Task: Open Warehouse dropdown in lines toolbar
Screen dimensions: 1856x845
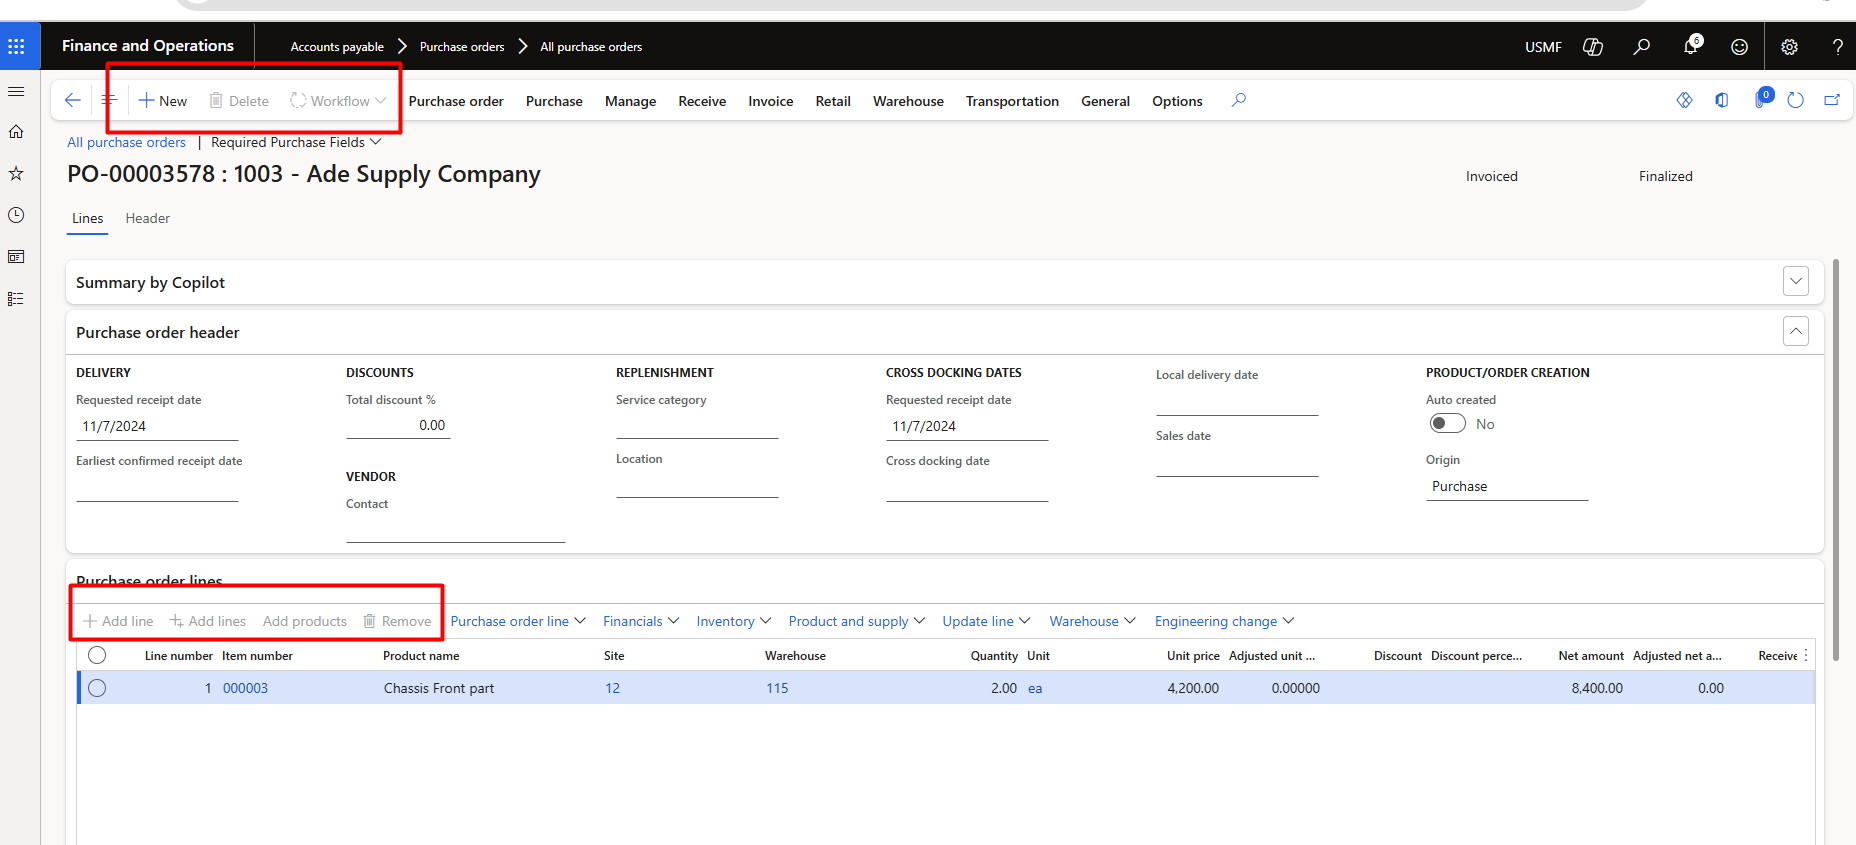Action: (1092, 621)
